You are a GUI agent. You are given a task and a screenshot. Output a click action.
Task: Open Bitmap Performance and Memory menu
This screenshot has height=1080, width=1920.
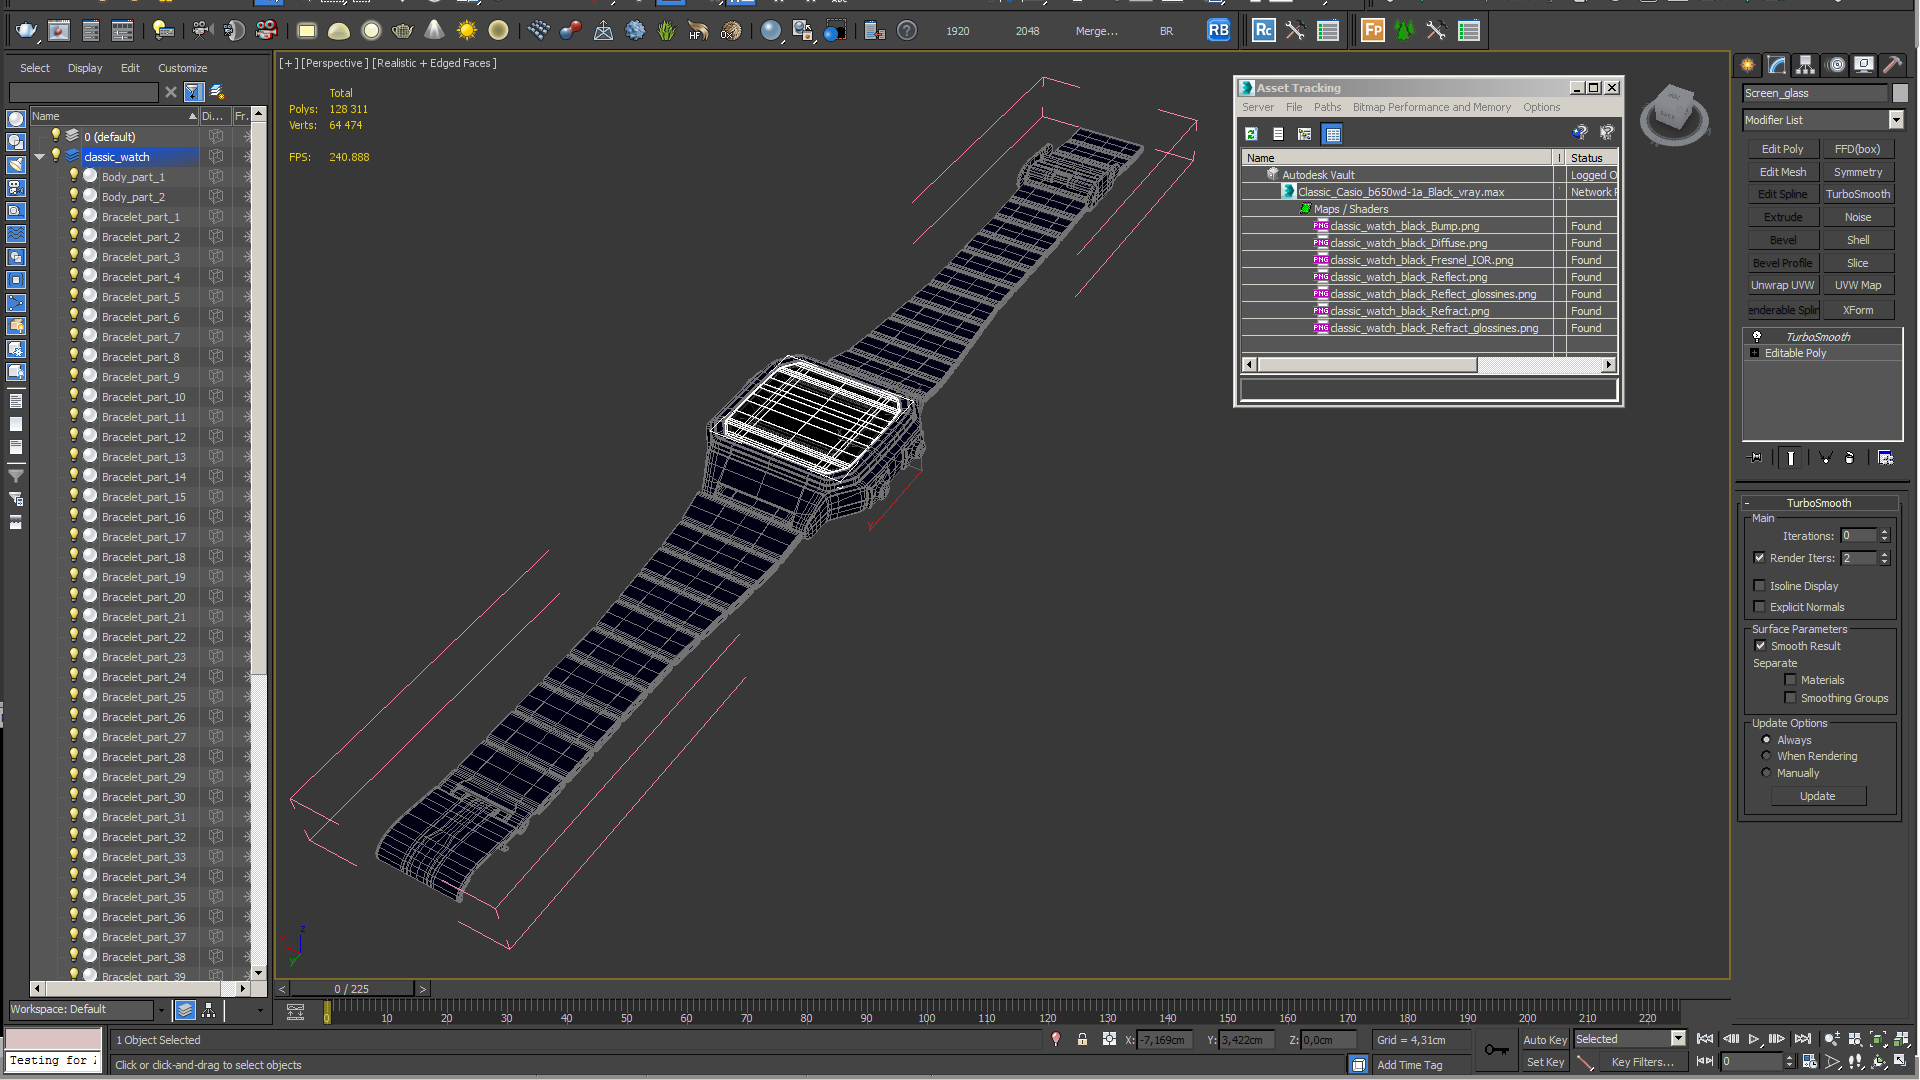pos(1431,108)
